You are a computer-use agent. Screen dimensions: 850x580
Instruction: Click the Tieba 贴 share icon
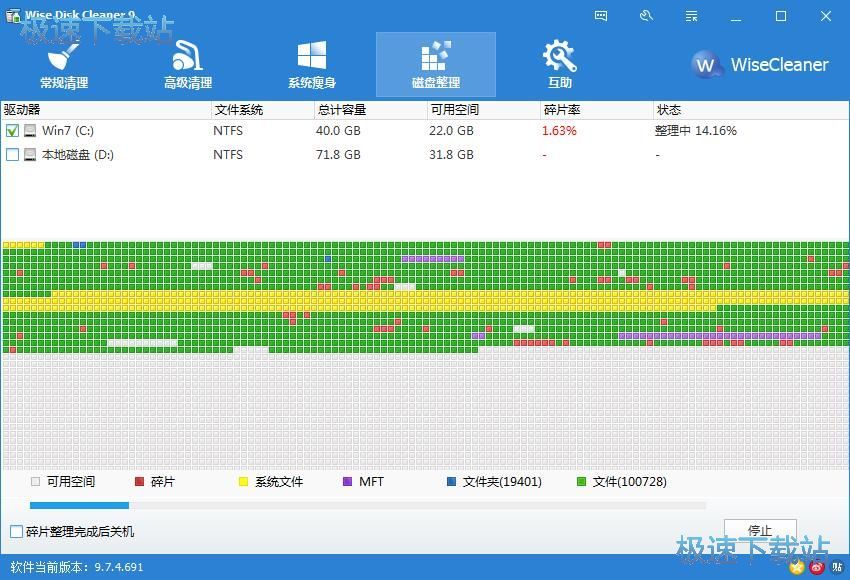click(x=837, y=568)
